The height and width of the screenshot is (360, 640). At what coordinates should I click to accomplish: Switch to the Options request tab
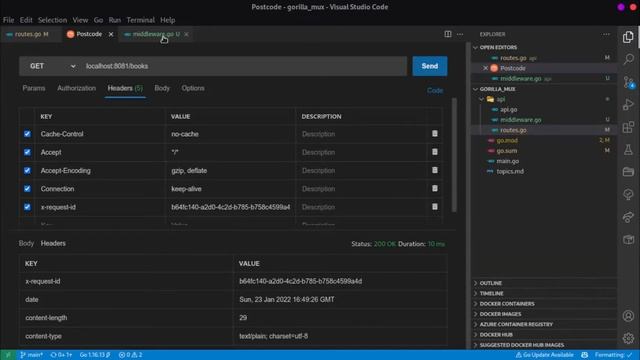193,88
